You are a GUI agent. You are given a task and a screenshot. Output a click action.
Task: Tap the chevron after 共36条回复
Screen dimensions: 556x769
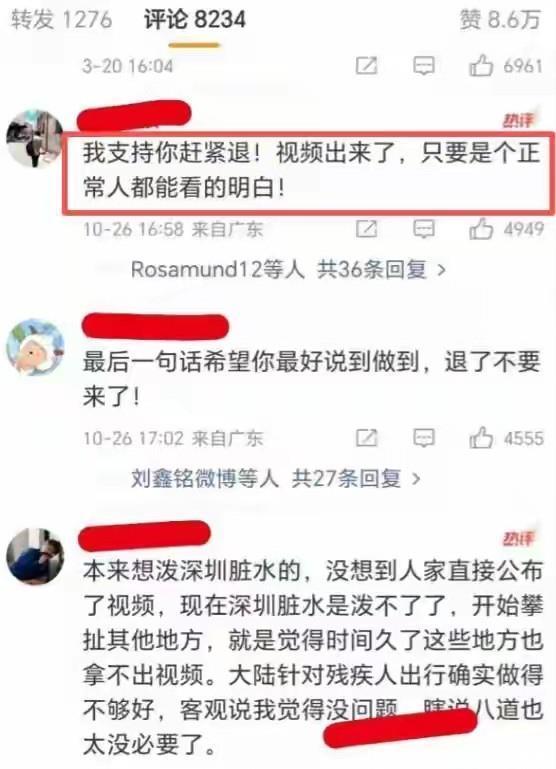coord(441,270)
